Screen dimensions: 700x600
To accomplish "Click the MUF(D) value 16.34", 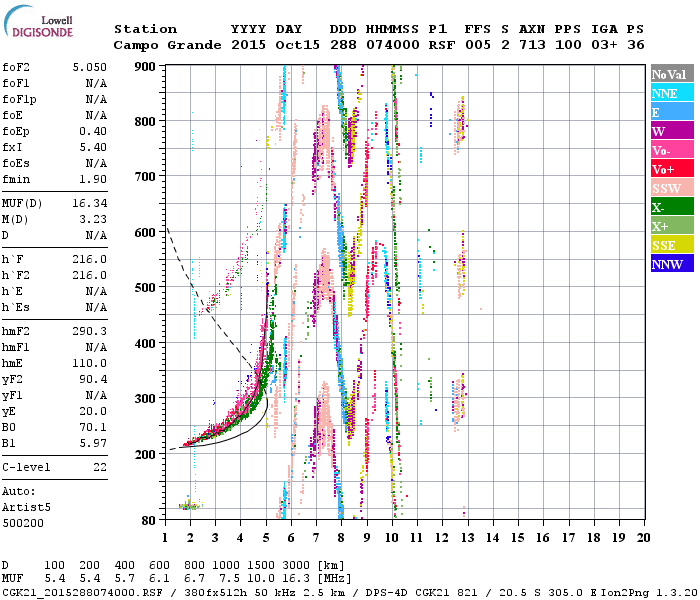I will [90, 204].
